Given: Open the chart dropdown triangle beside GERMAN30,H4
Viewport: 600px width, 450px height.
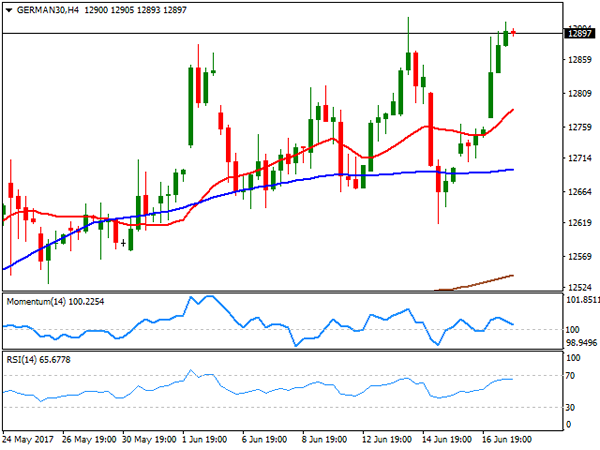Looking at the screenshot, I should 9,10.
